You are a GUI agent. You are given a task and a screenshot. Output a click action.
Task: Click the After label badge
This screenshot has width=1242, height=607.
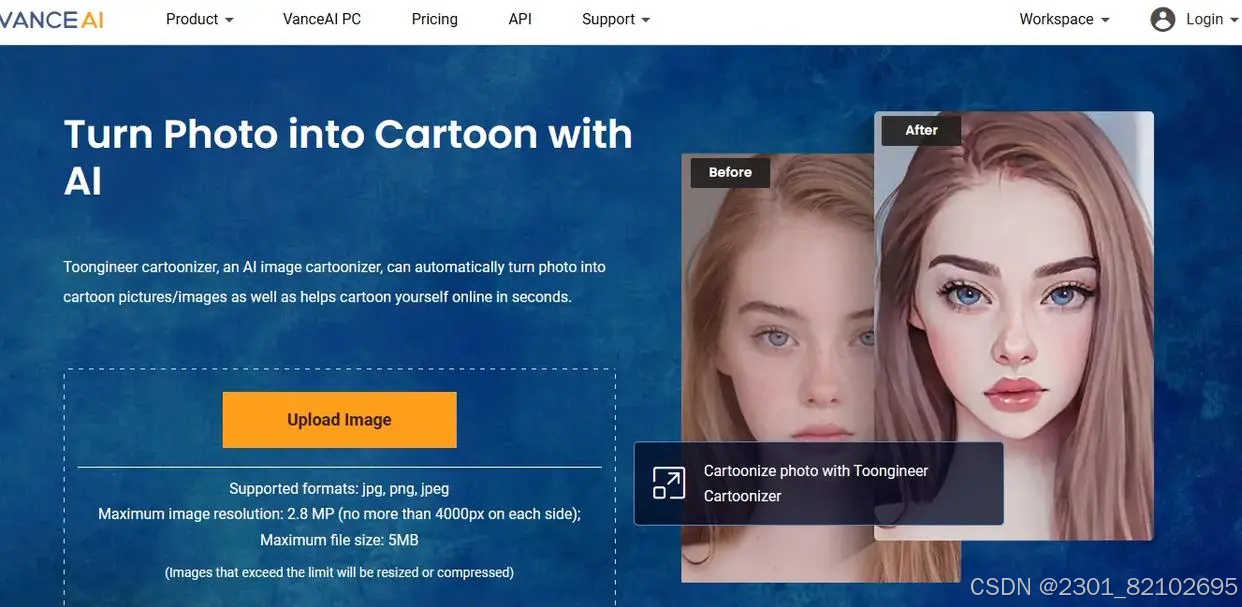[921, 130]
